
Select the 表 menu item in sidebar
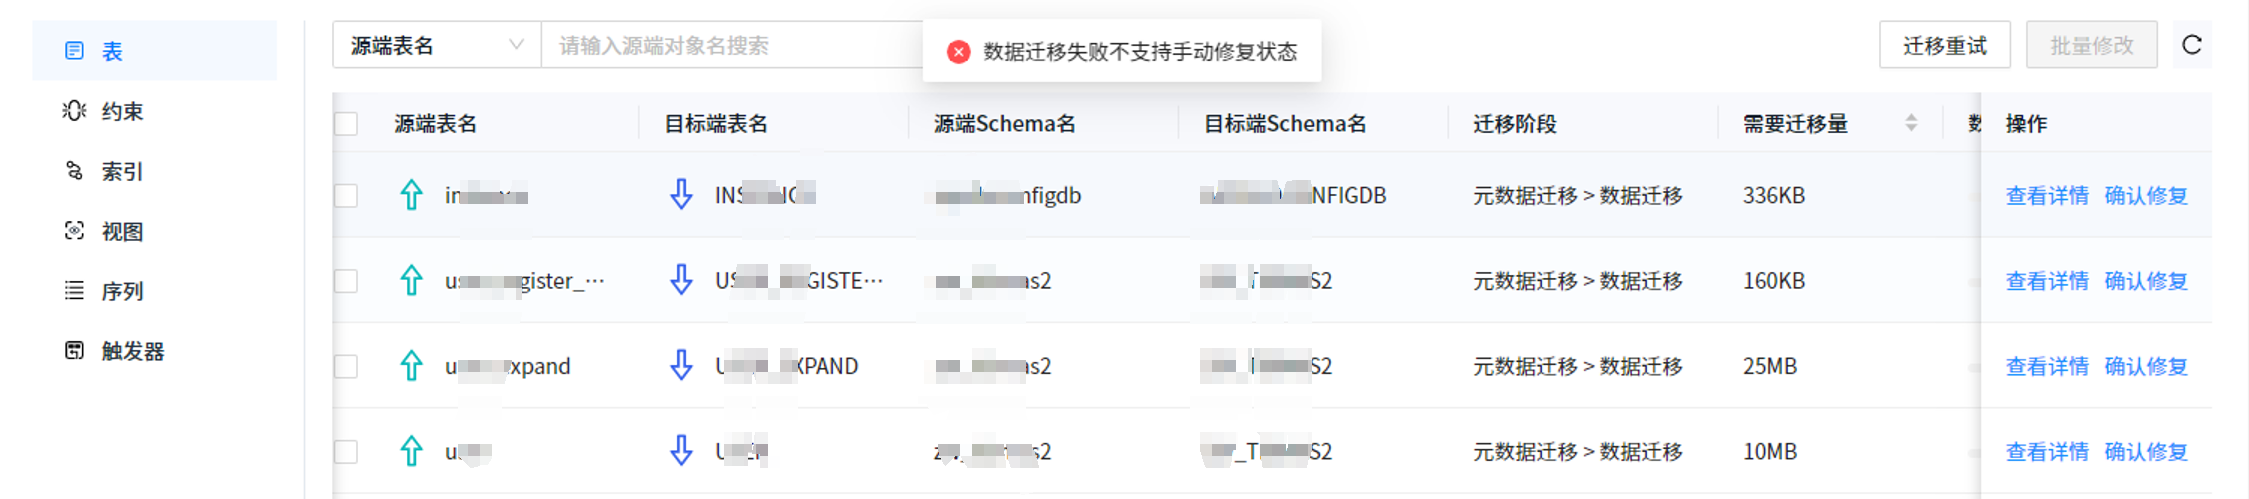tap(112, 51)
